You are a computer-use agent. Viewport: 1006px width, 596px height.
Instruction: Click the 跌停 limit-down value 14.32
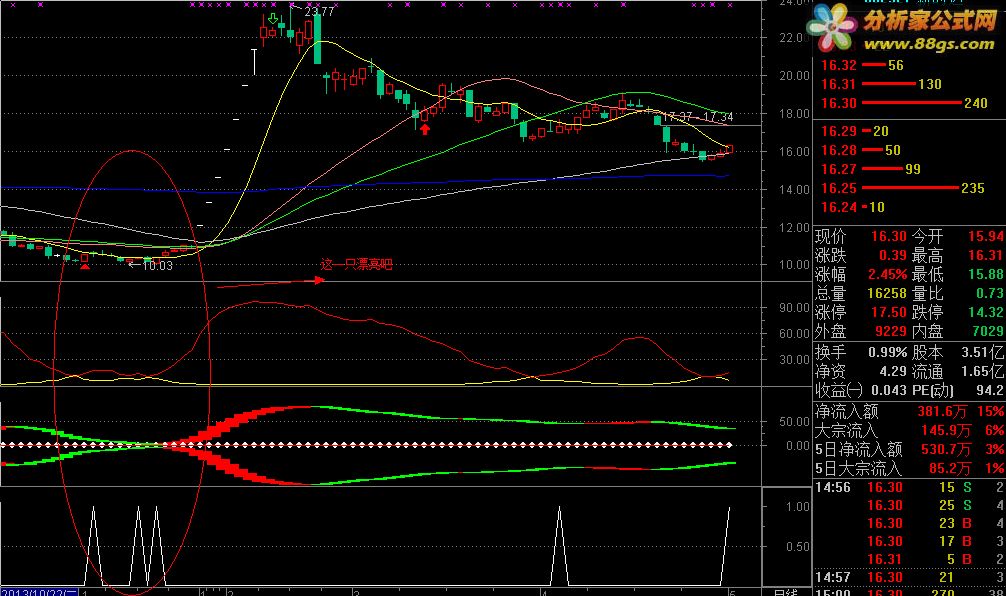click(x=986, y=312)
